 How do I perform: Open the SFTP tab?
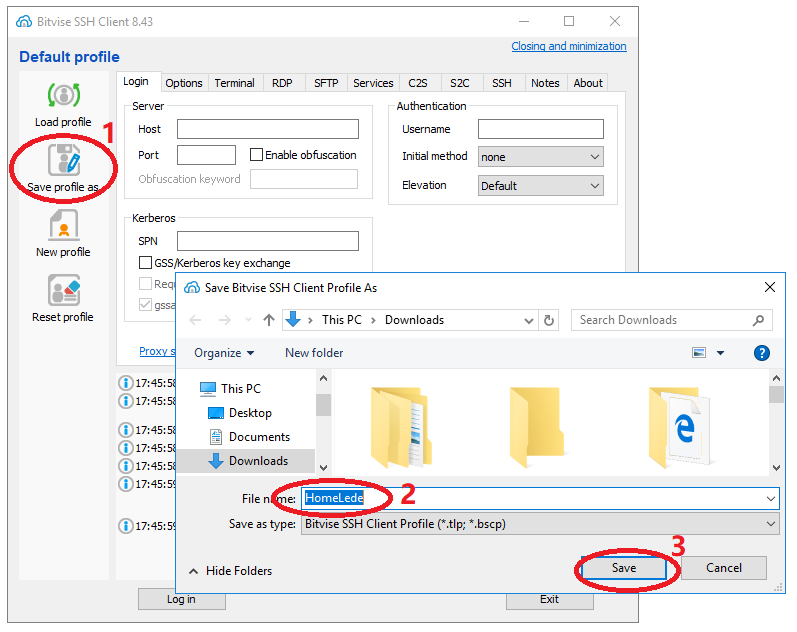[x=326, y=83]
